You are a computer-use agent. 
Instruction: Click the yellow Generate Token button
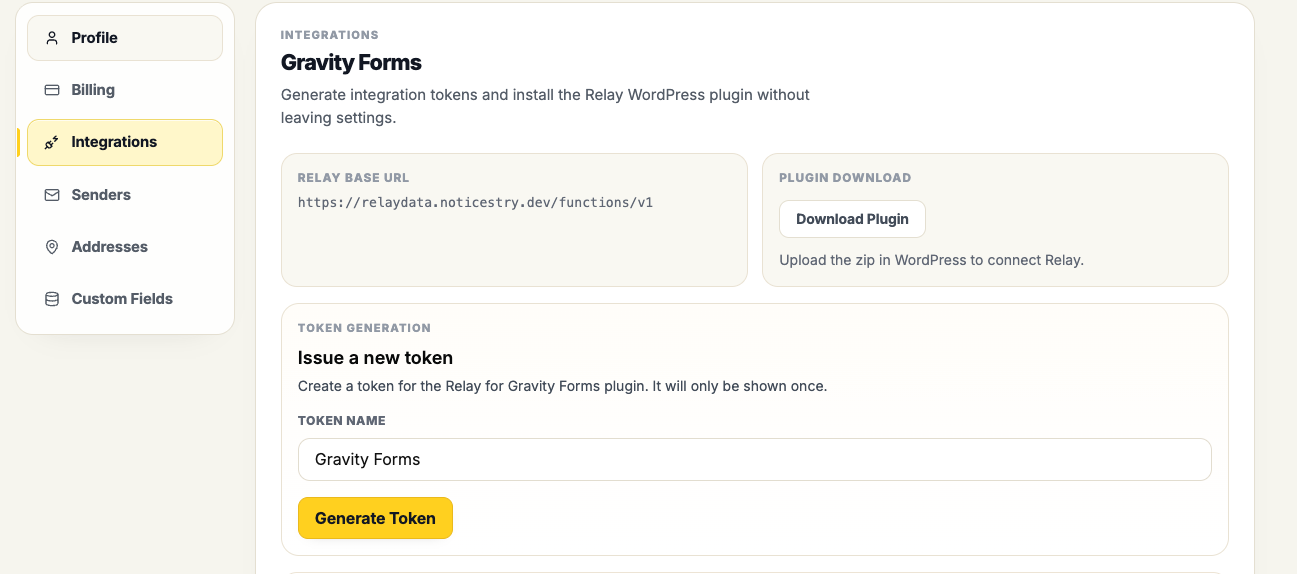click(375, 518)
